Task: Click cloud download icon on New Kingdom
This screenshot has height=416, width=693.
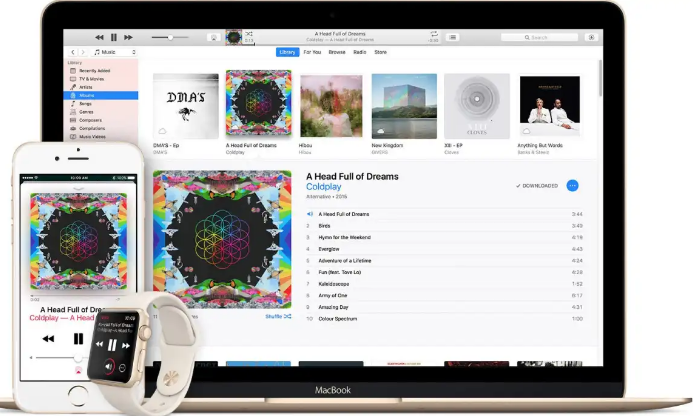Action: point(381,131)
